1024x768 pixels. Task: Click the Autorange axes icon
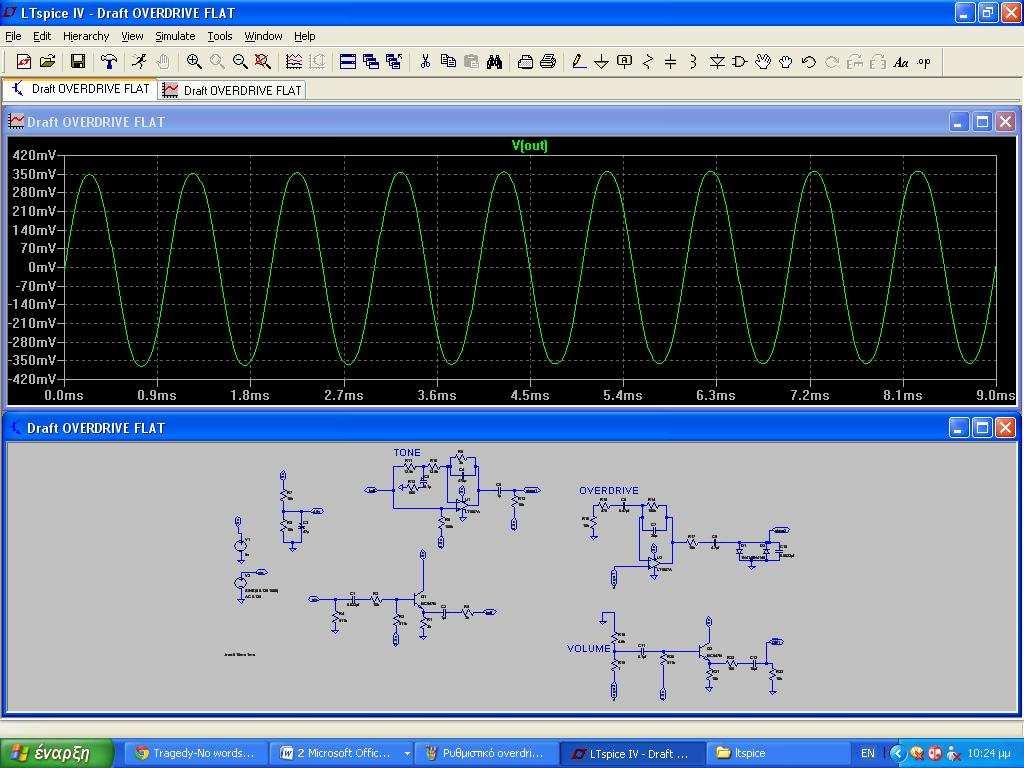click(x=294, y=62)
